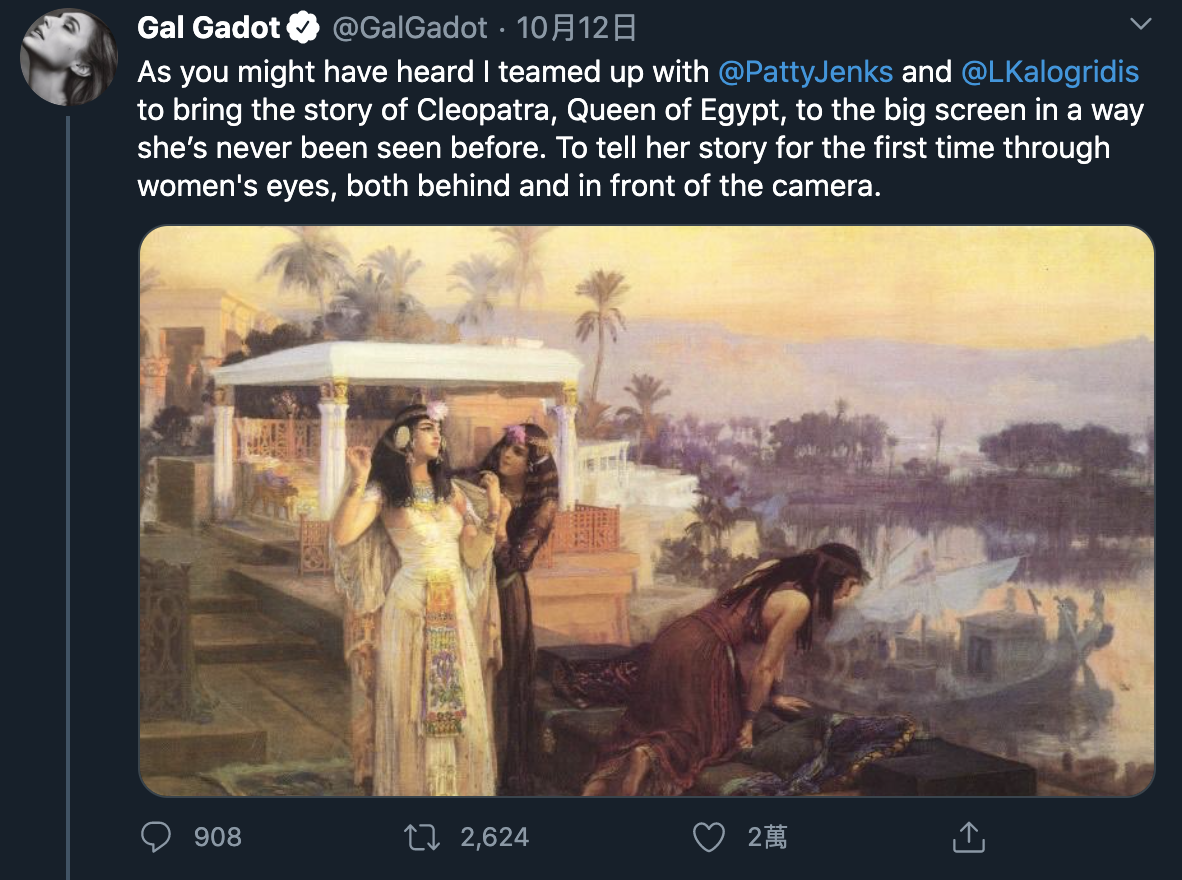Click the @GalGadot handle

pyautogui.click(x=408, y=28)
